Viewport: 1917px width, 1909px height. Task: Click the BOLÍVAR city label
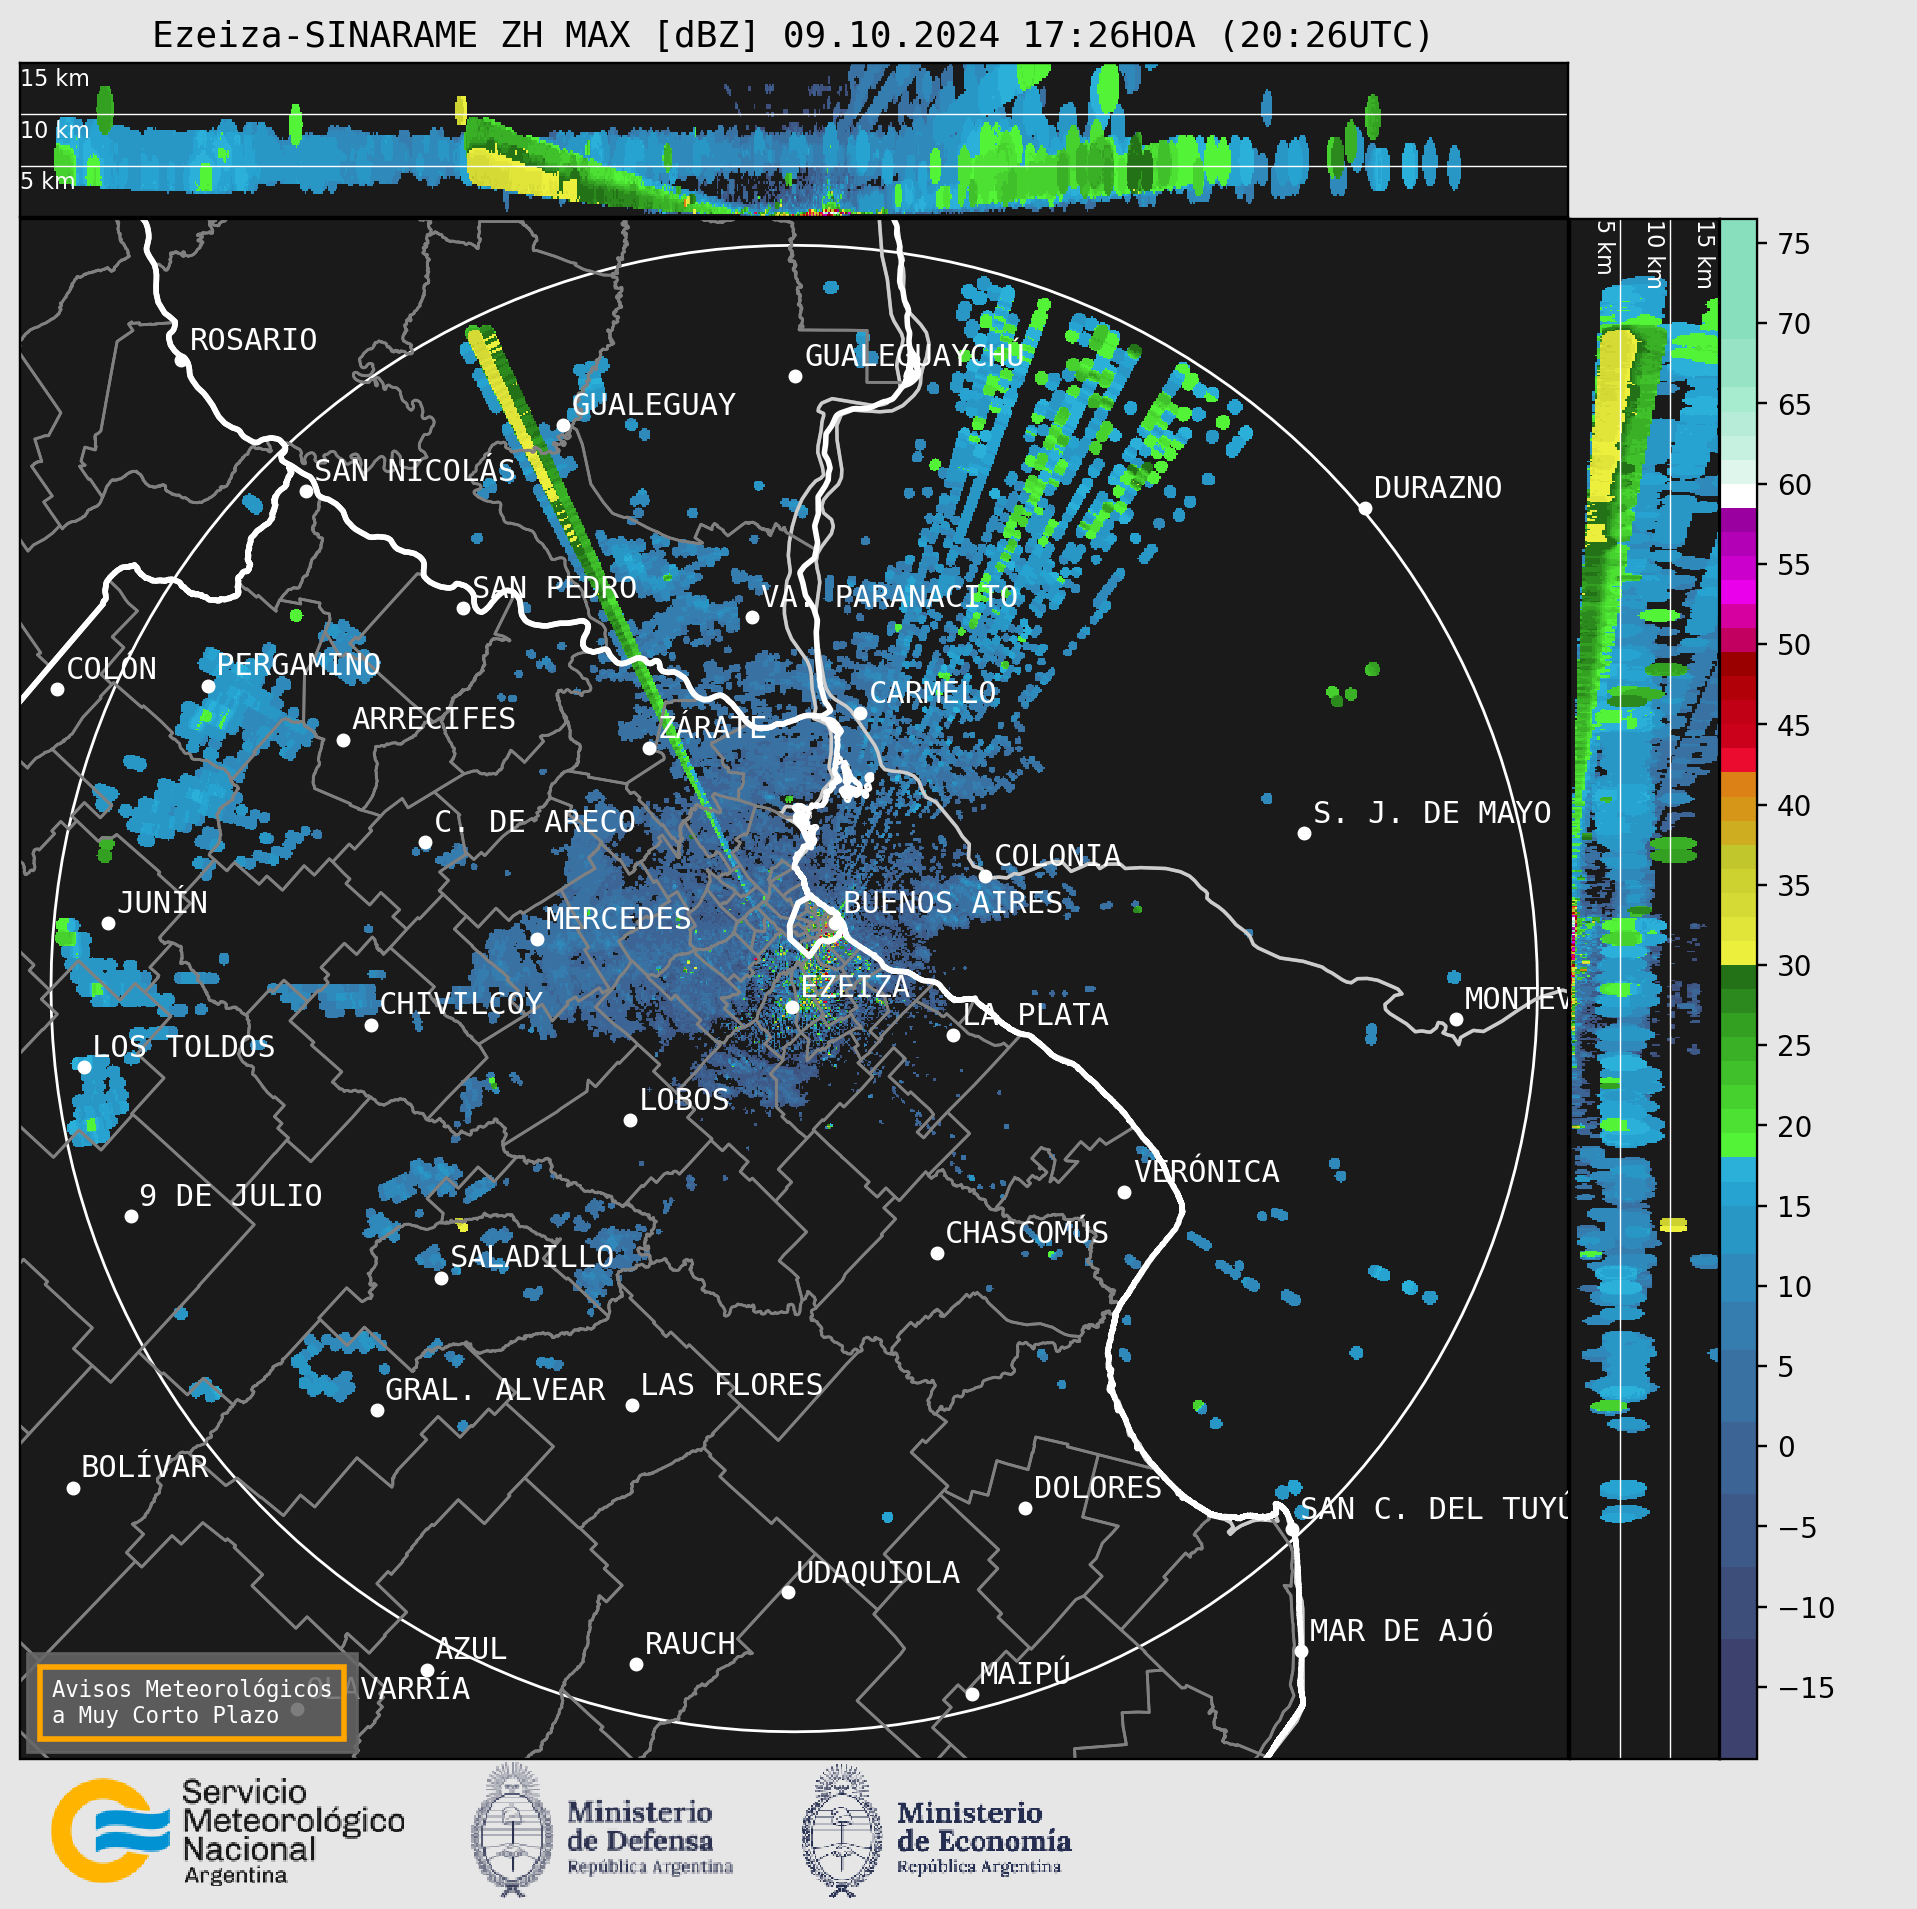pyautogui.click(x=145, y=1466)
